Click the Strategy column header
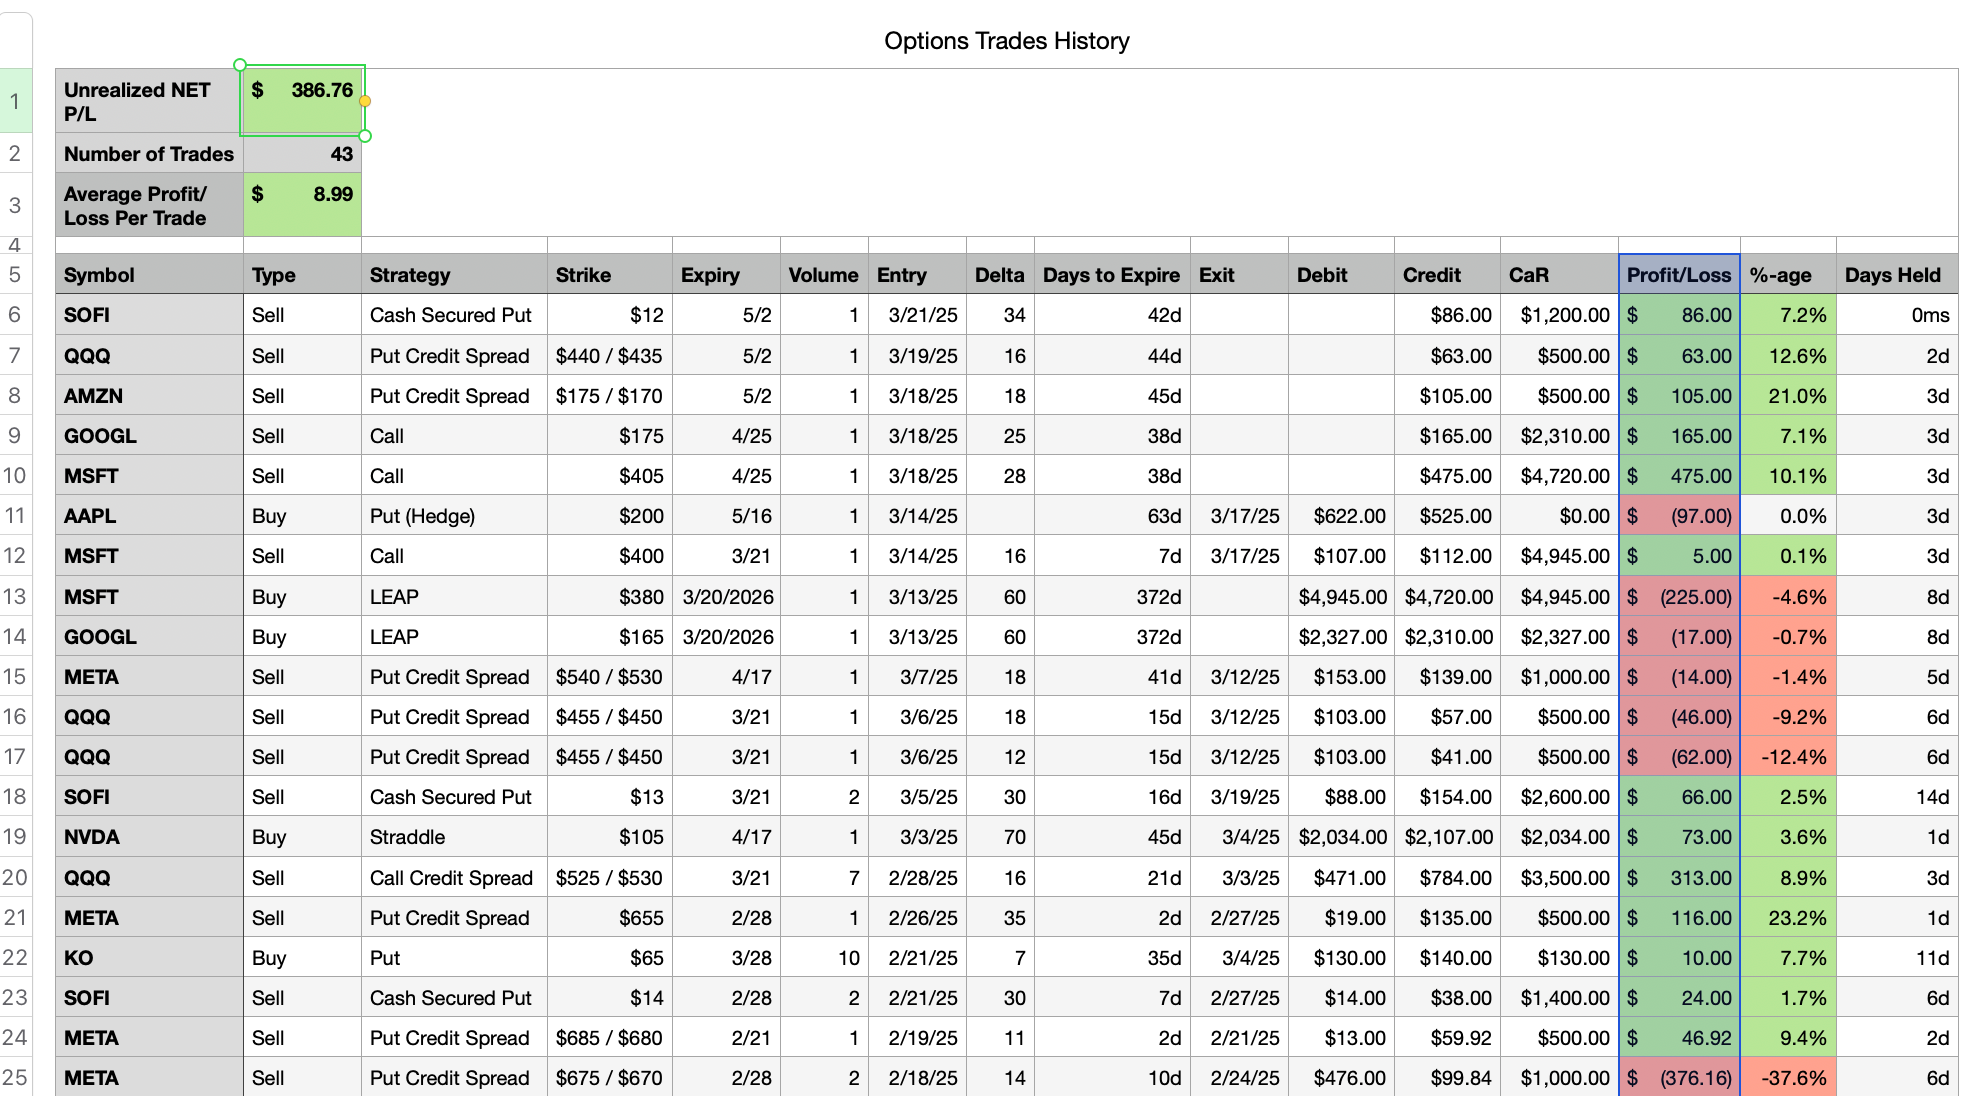1966x1096 pixels. [x=454, y=275]
